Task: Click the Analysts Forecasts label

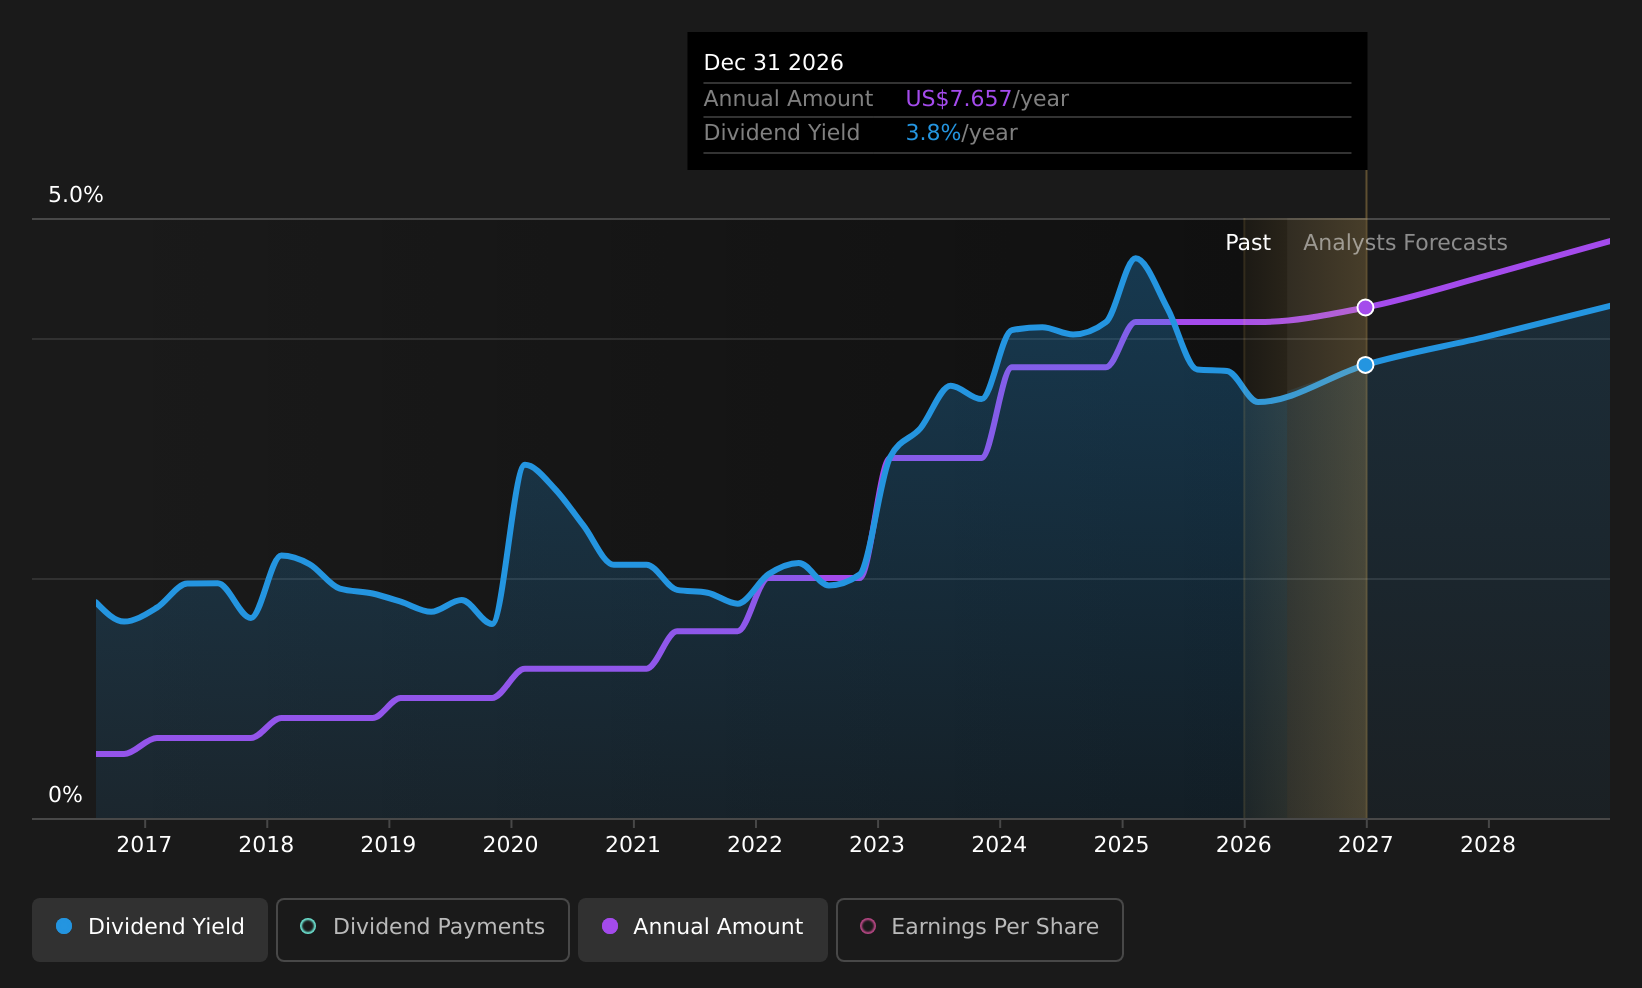Action: click(x=1405, y=243)
